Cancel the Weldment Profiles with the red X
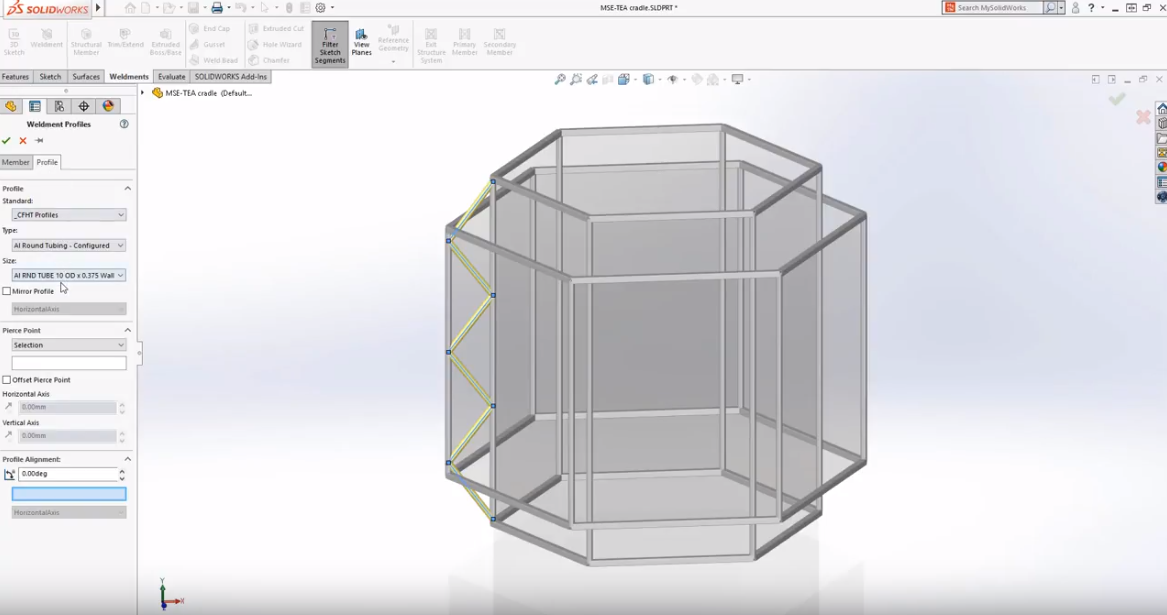1167x615 pixels. tap(23, 141)
